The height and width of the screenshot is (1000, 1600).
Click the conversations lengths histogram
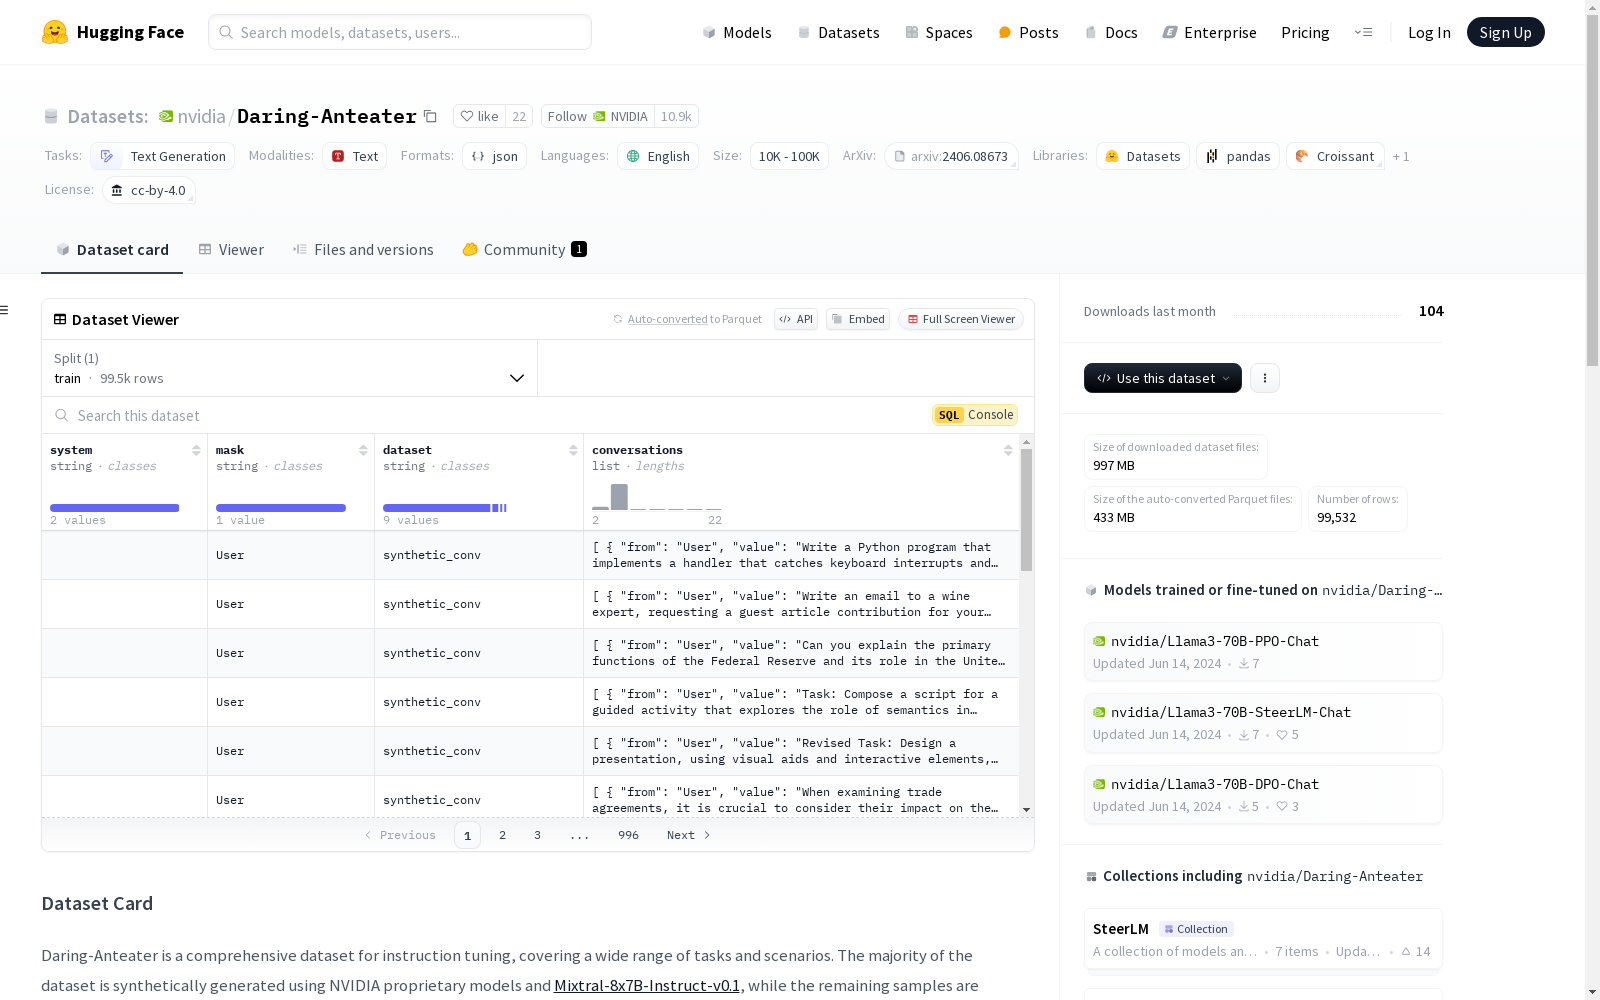656,497
